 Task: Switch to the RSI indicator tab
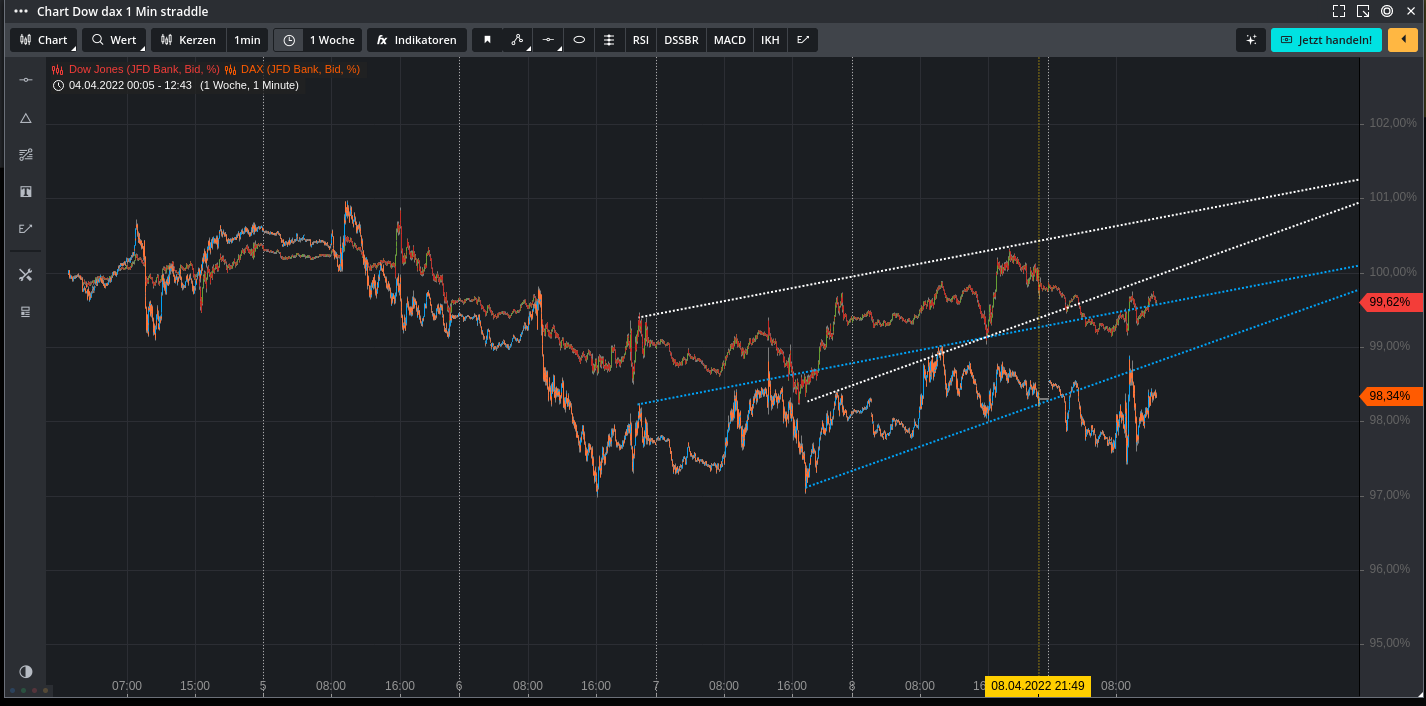click(640, 39)
